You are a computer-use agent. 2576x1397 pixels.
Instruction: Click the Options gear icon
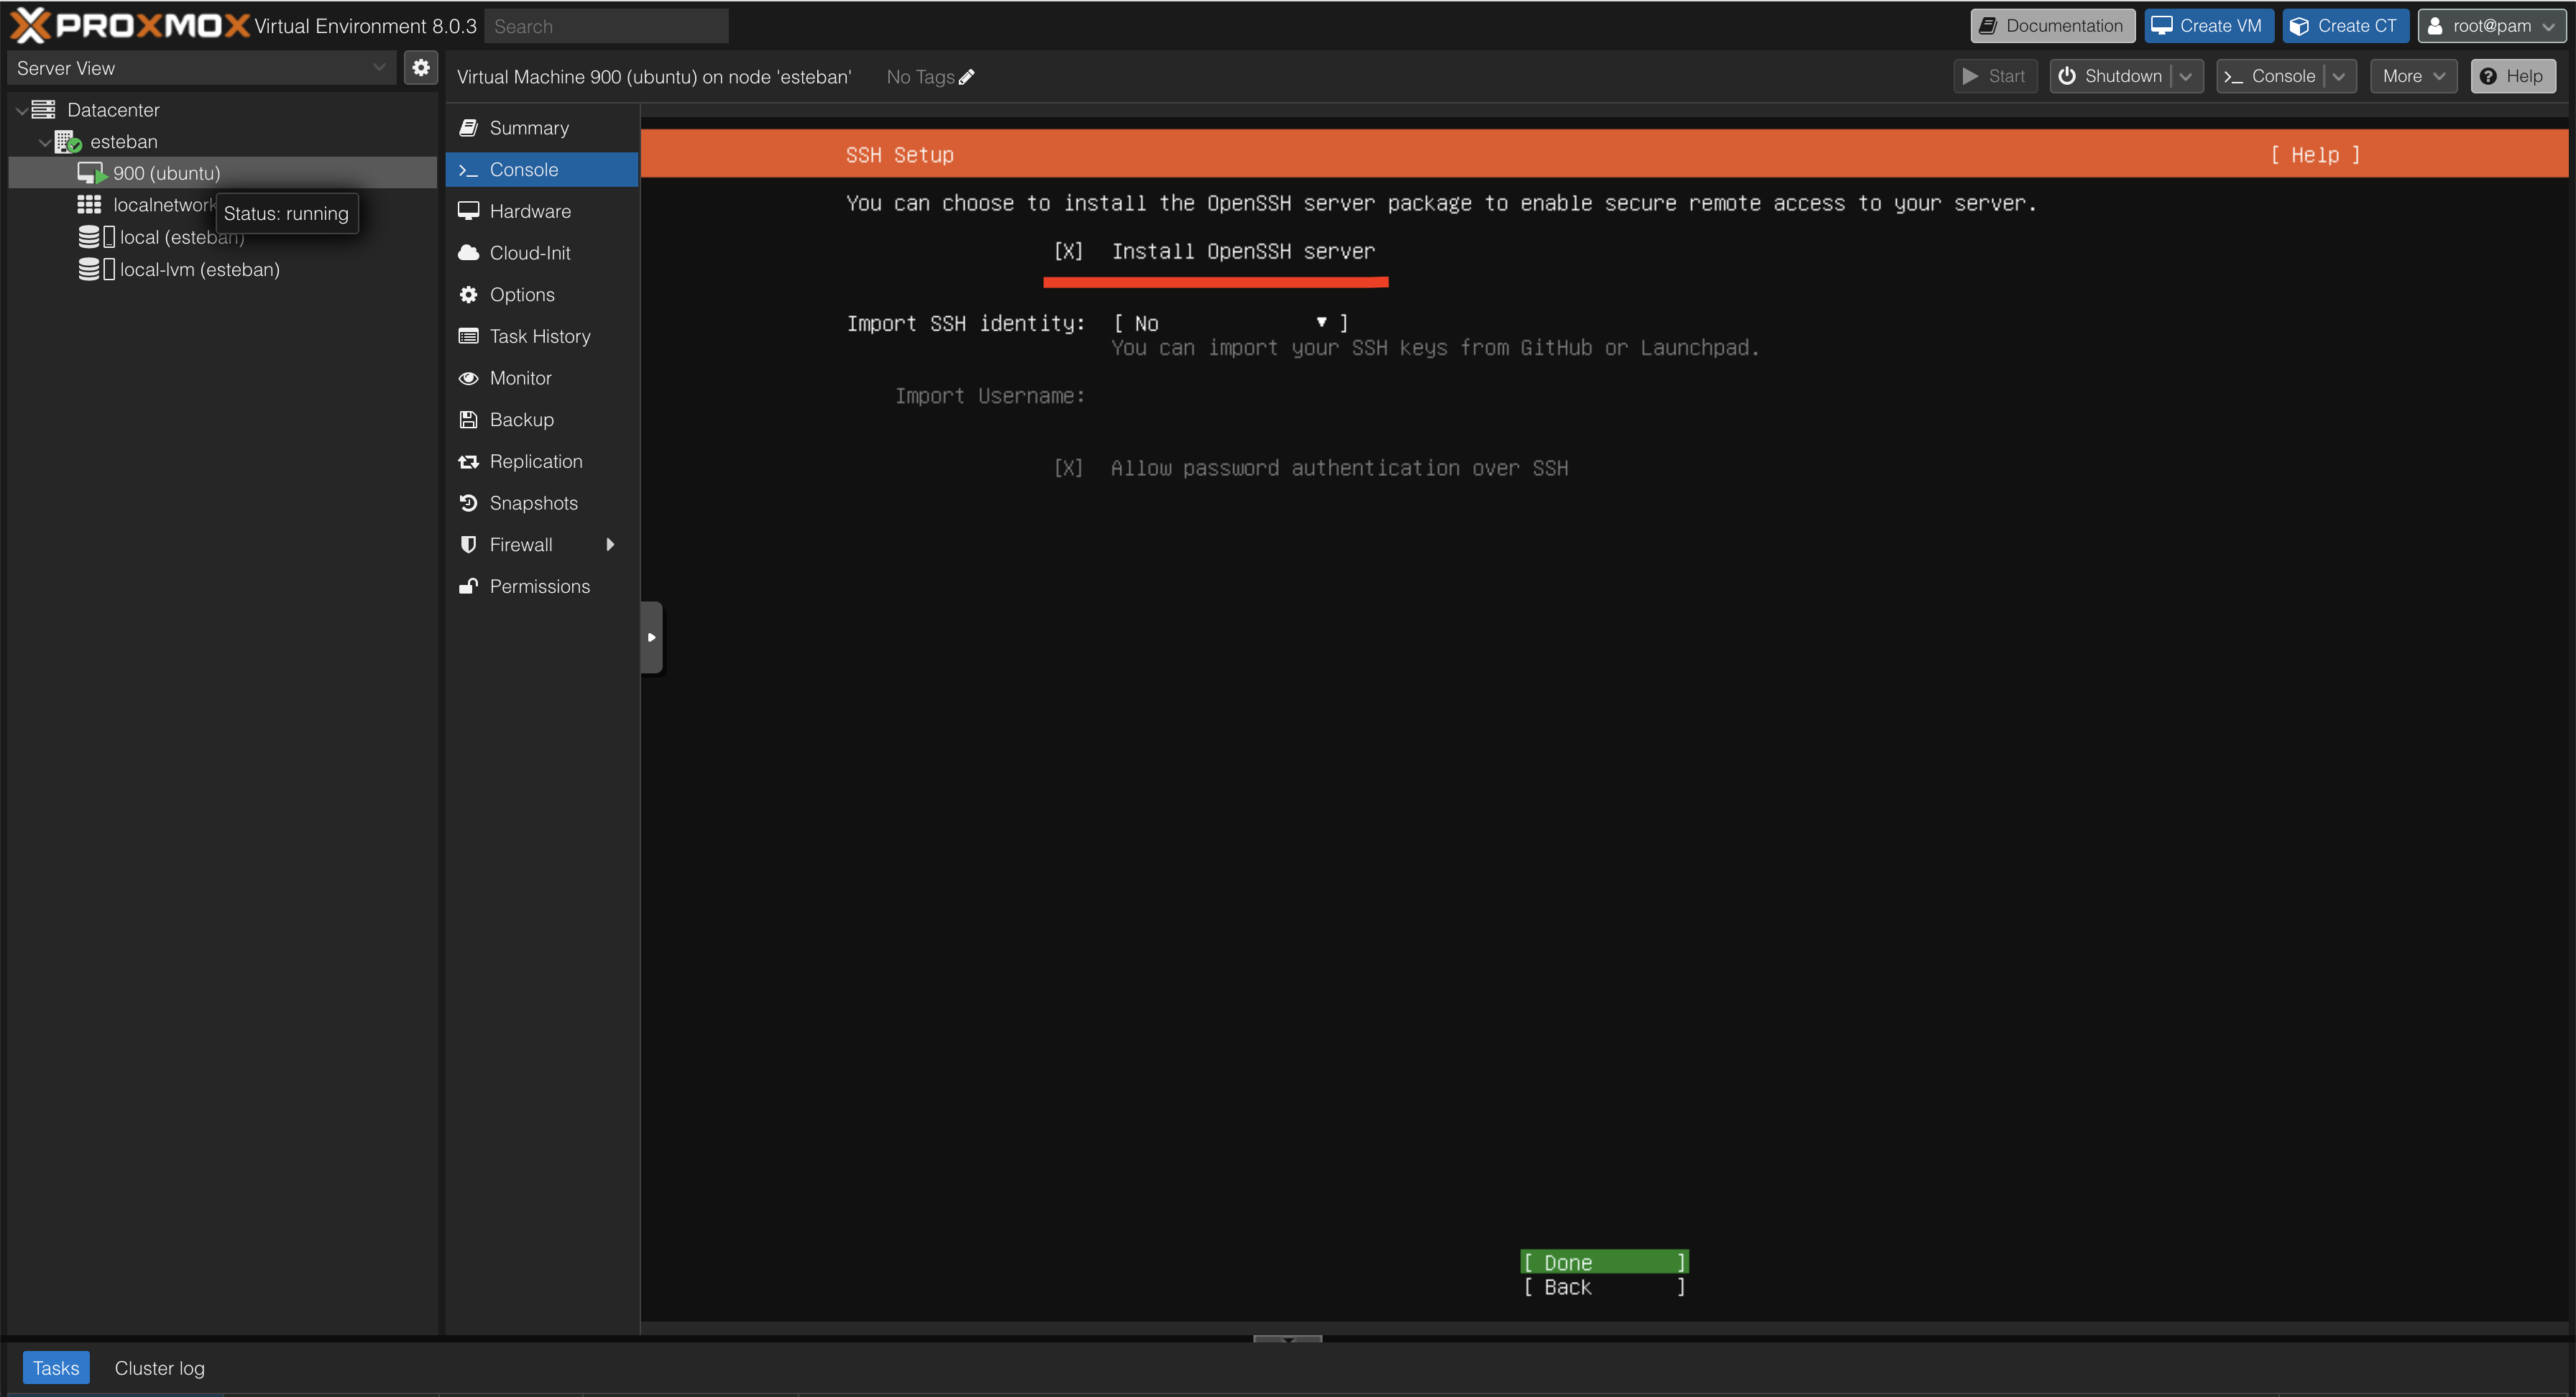click(468, 294)
